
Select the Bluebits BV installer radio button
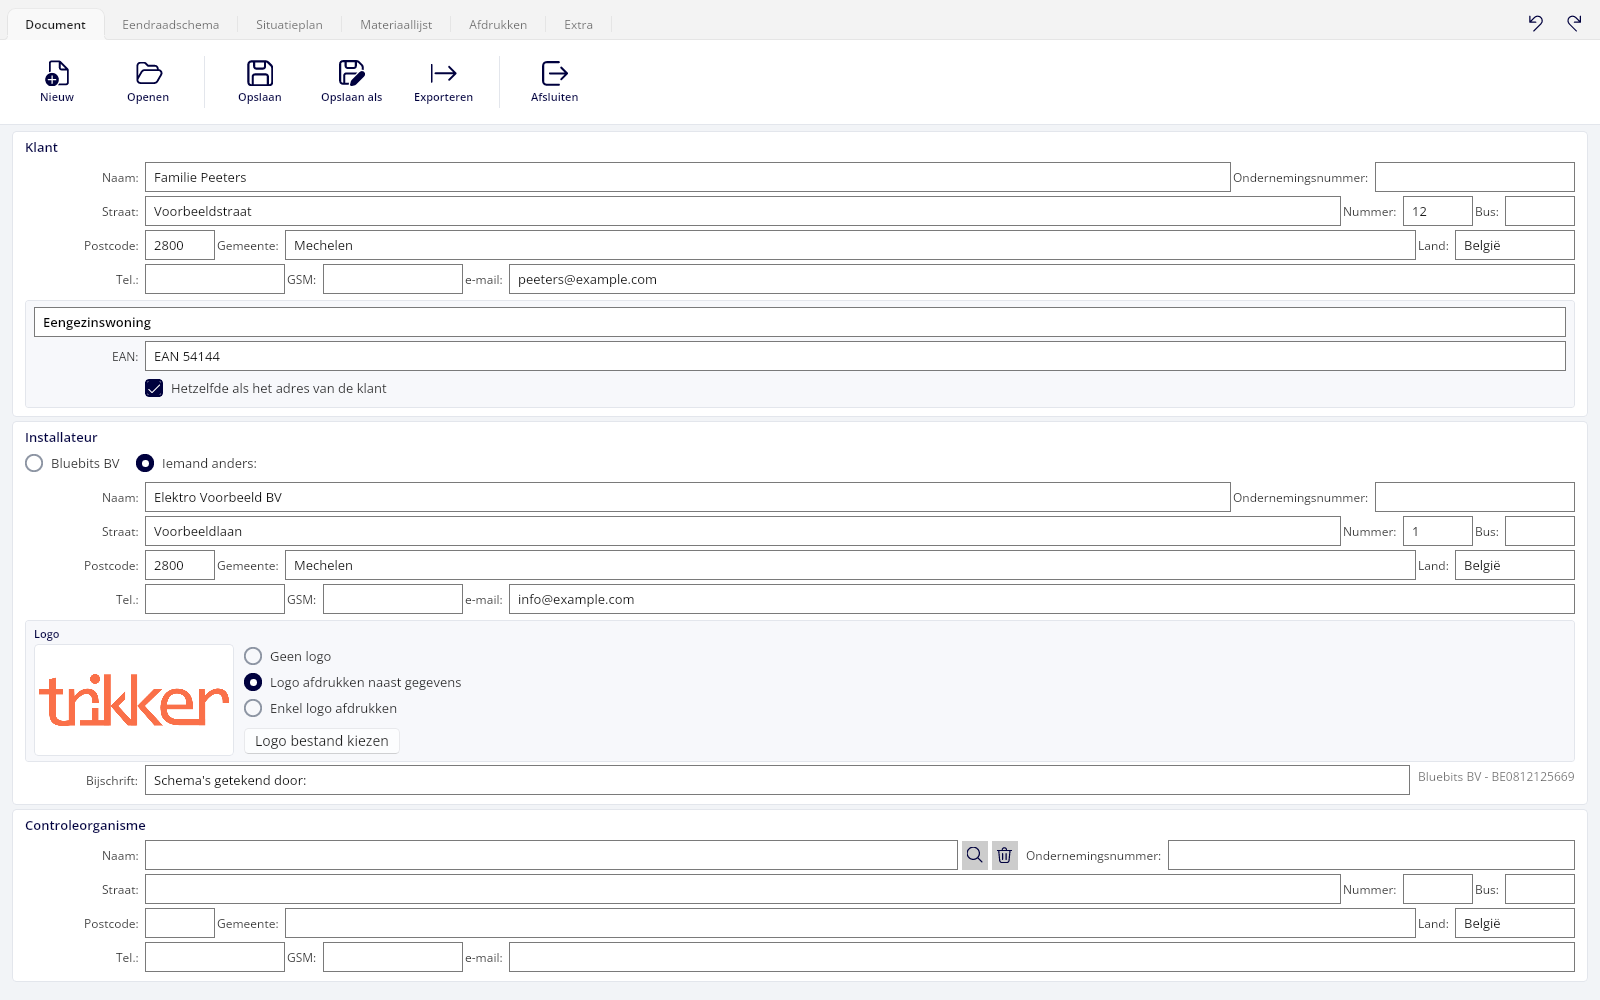pos(34,463)
